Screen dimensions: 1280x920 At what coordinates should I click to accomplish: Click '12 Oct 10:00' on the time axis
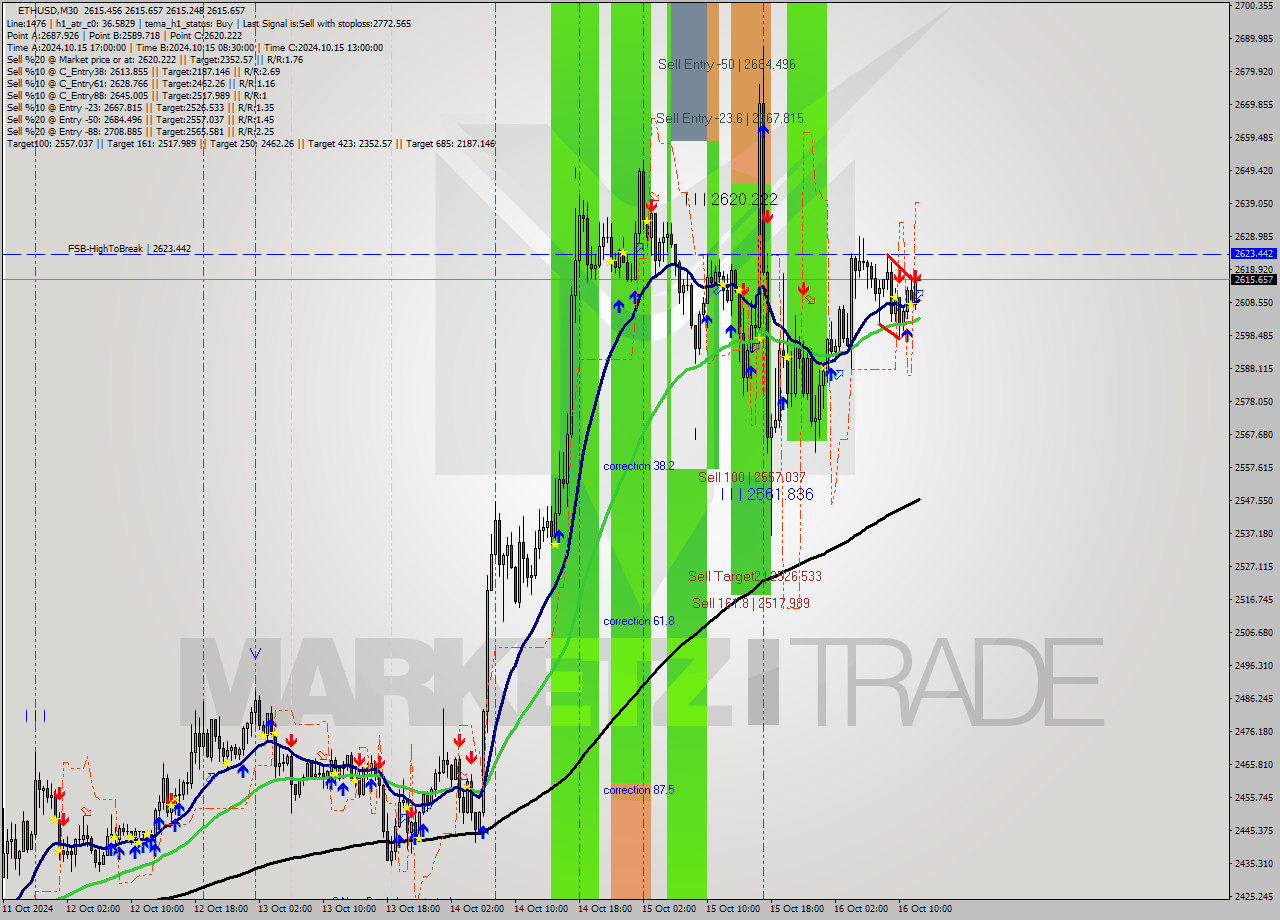(157, 909)
